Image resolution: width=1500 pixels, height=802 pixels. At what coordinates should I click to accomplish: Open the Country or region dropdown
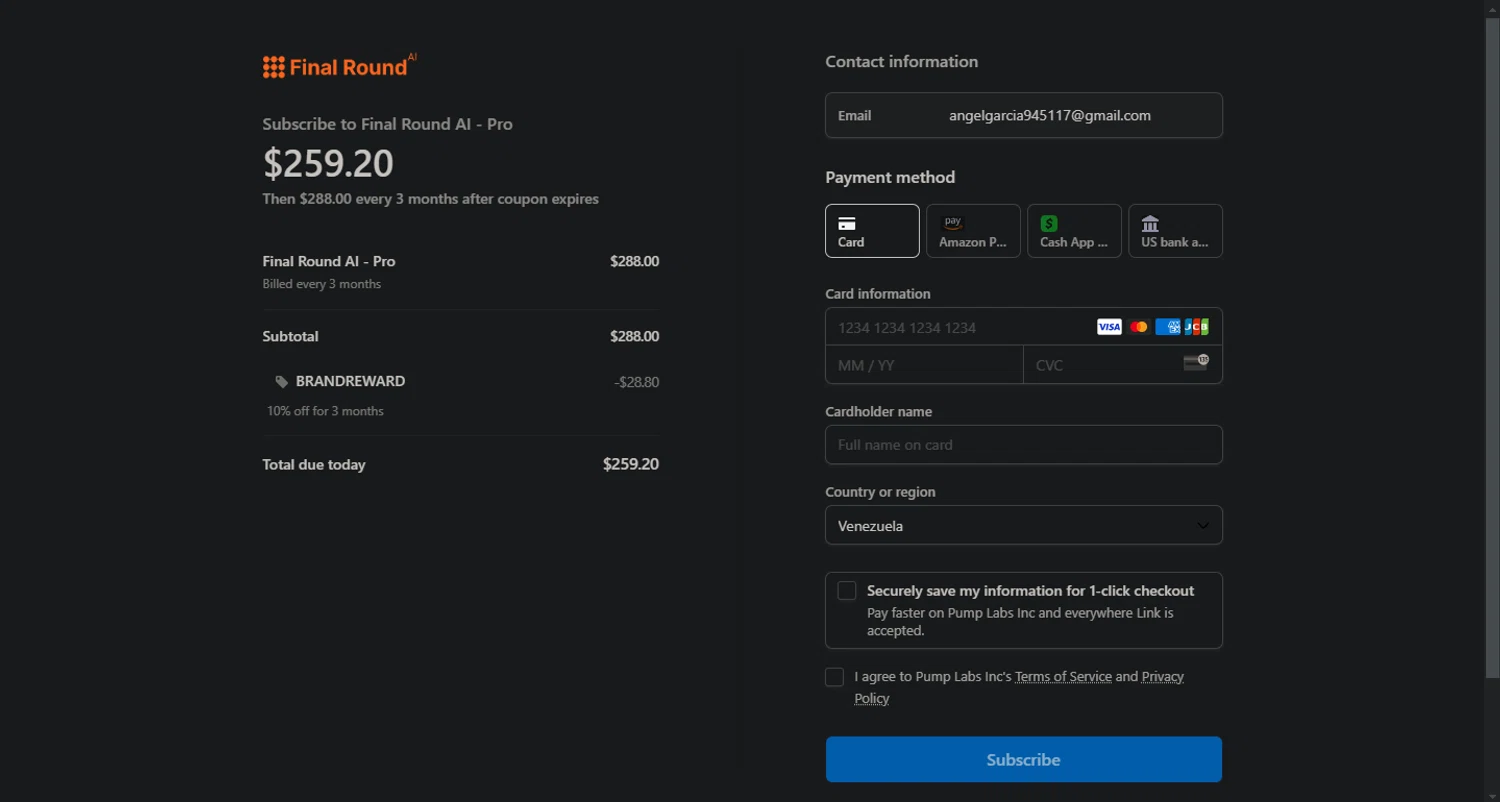(1023, 526)
